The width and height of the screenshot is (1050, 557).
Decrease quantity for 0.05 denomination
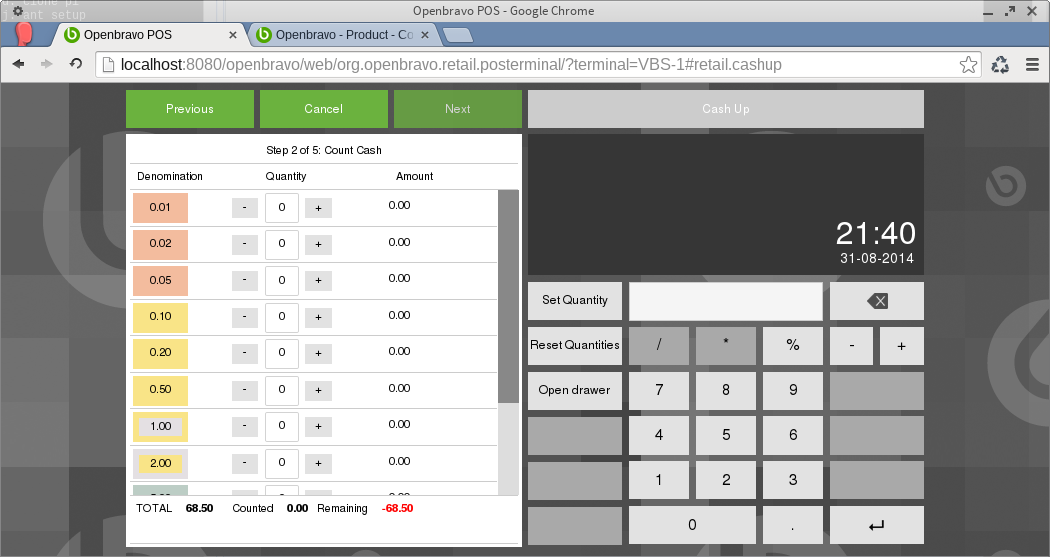point(244,281)
